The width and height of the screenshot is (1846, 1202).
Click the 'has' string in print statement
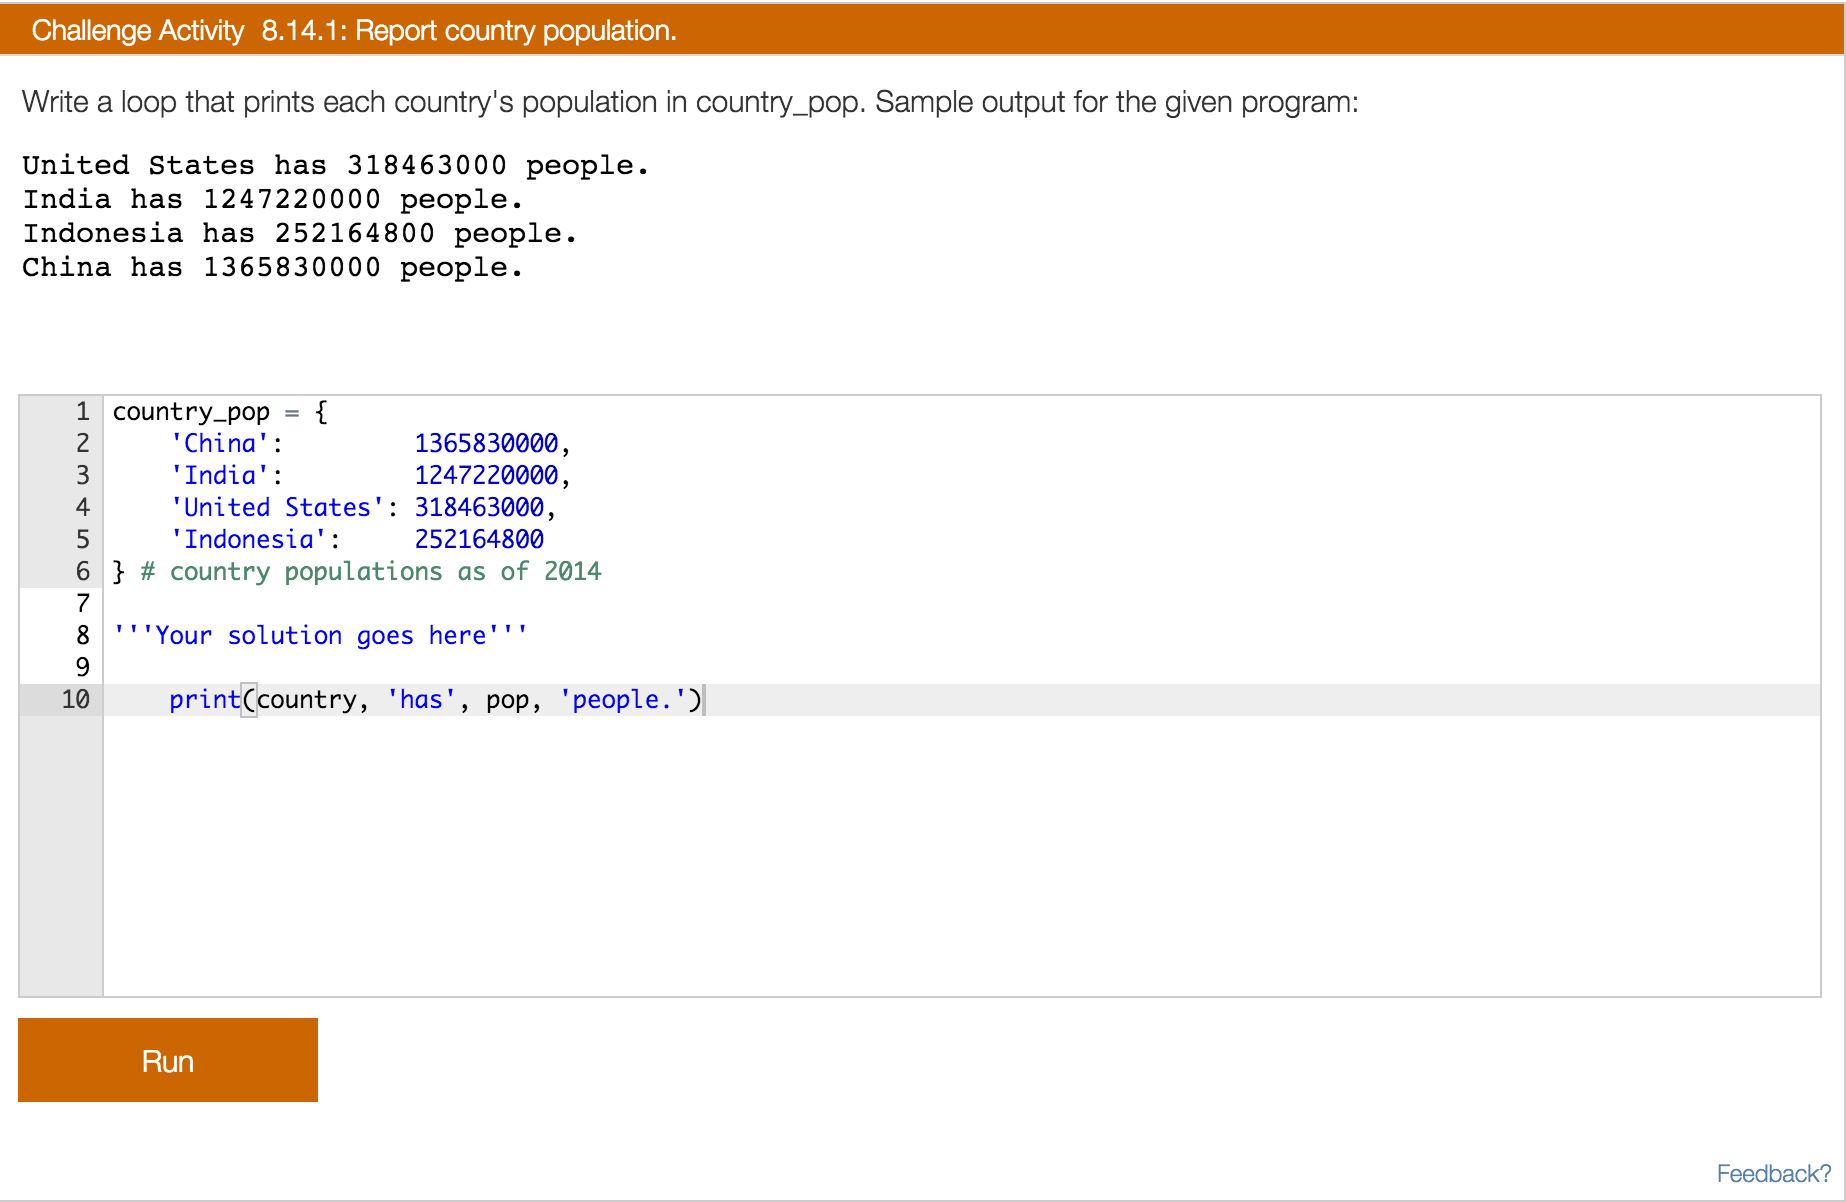(x=421, y=700)
